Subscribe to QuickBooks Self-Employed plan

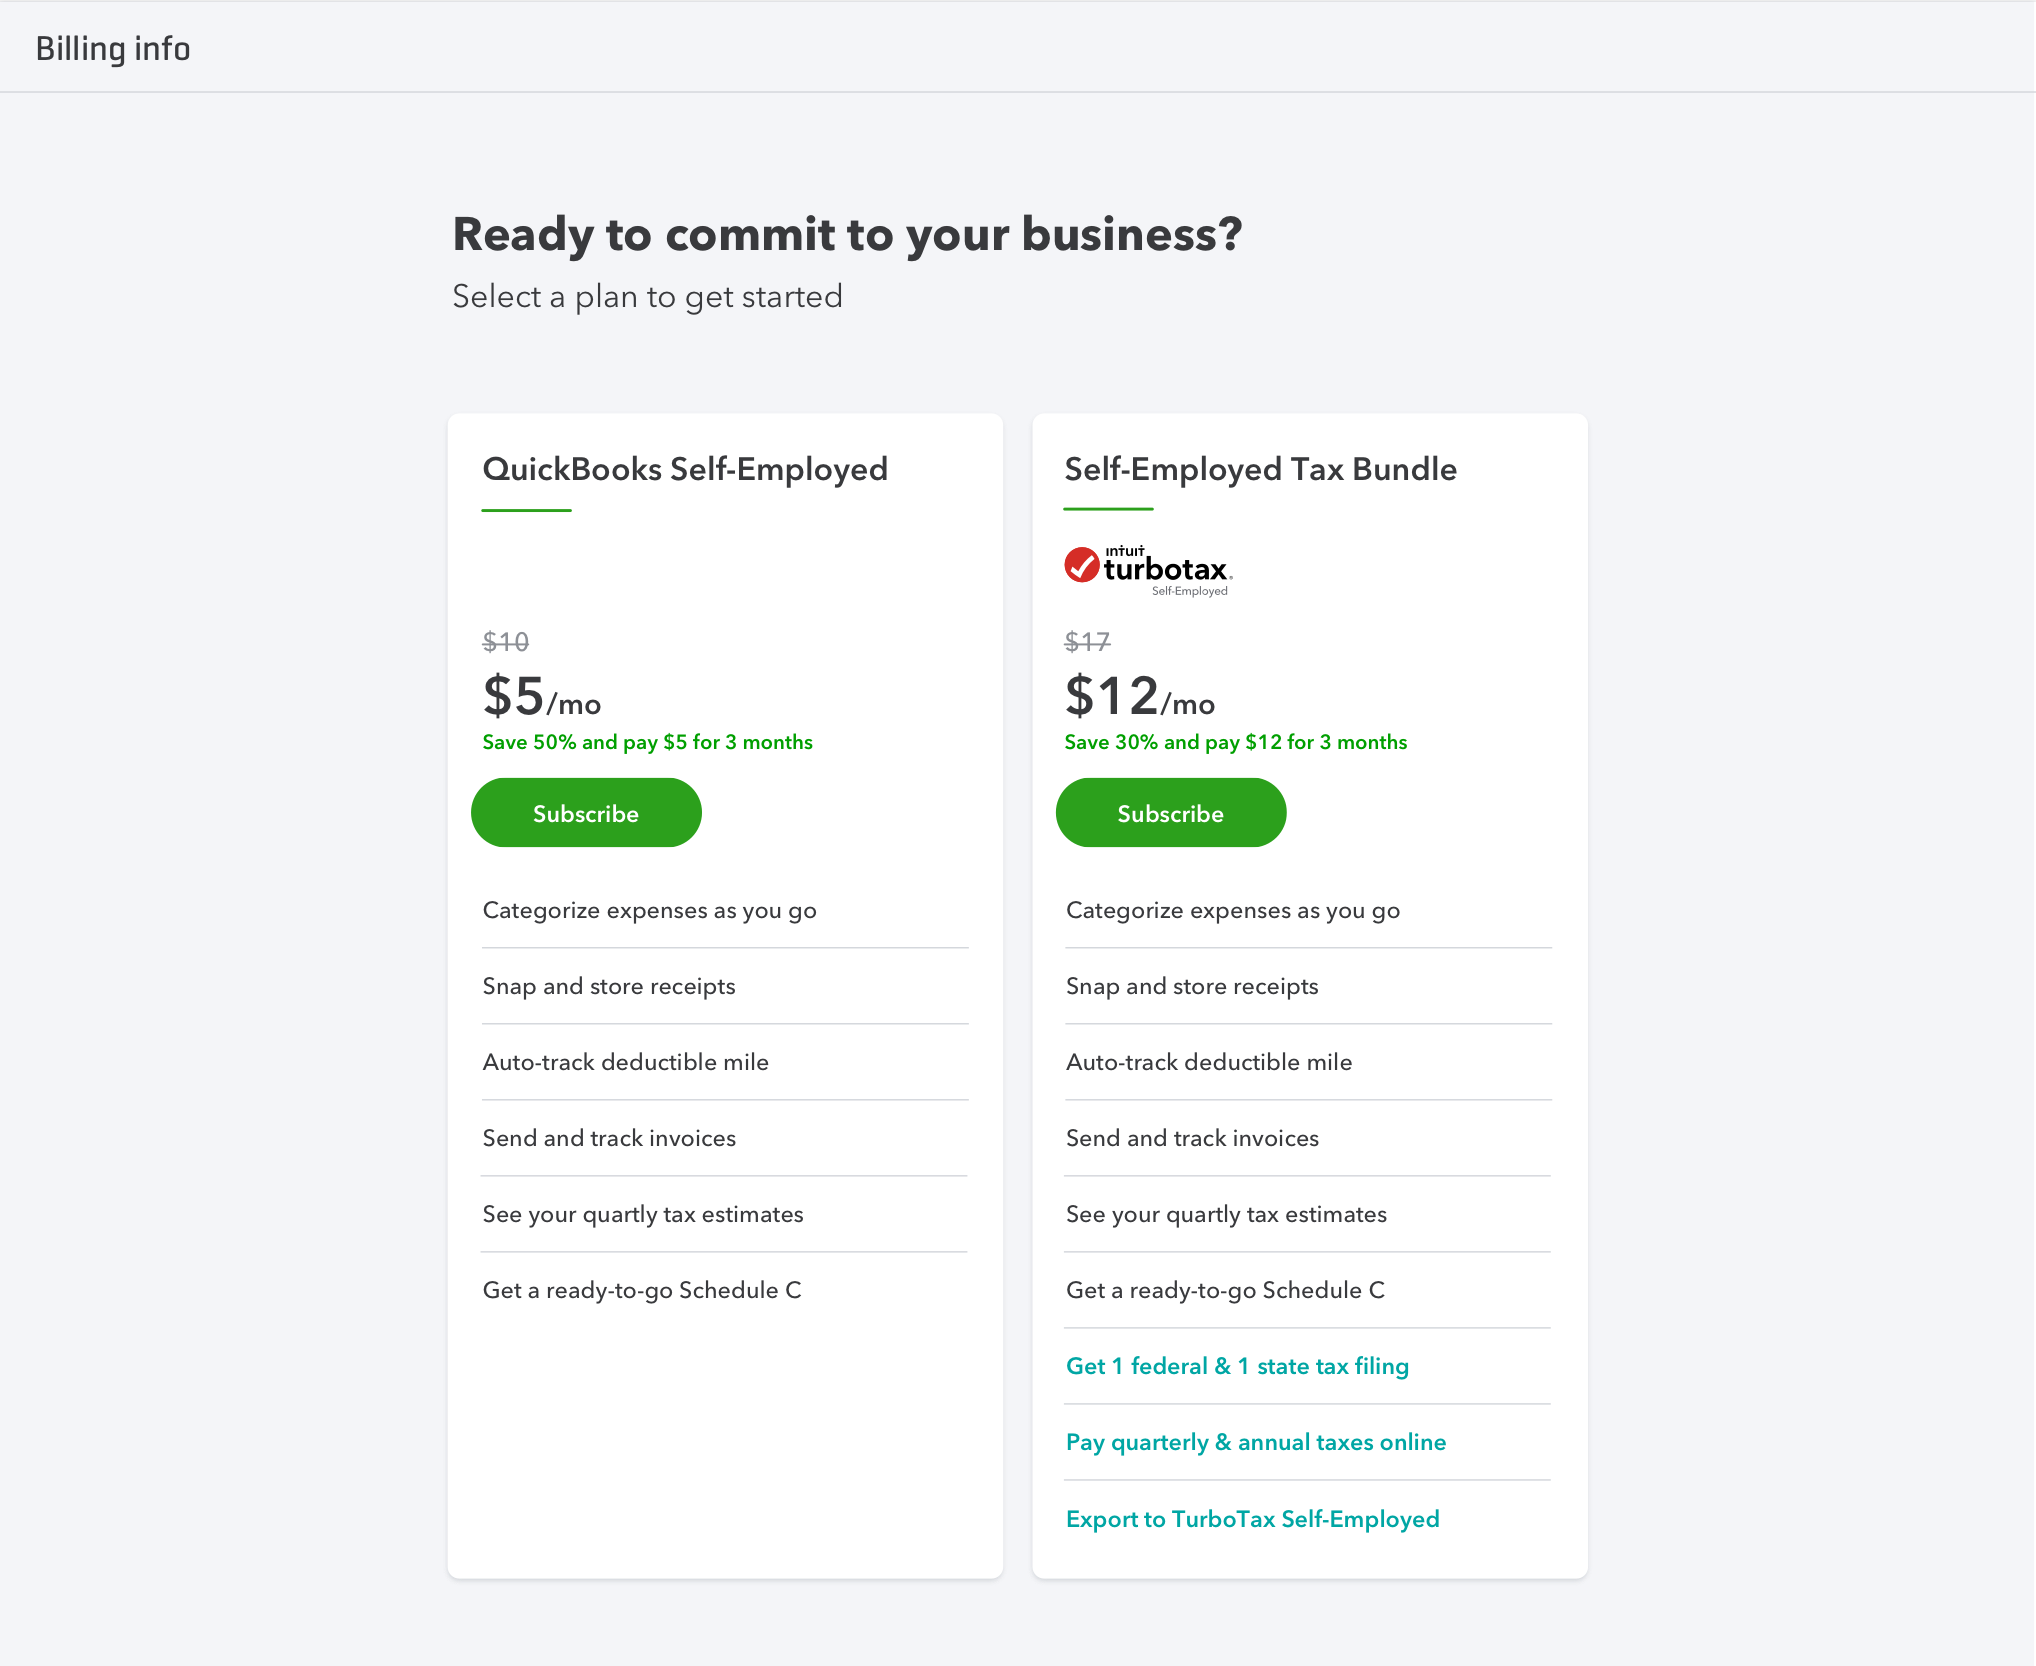click(586, 813)
